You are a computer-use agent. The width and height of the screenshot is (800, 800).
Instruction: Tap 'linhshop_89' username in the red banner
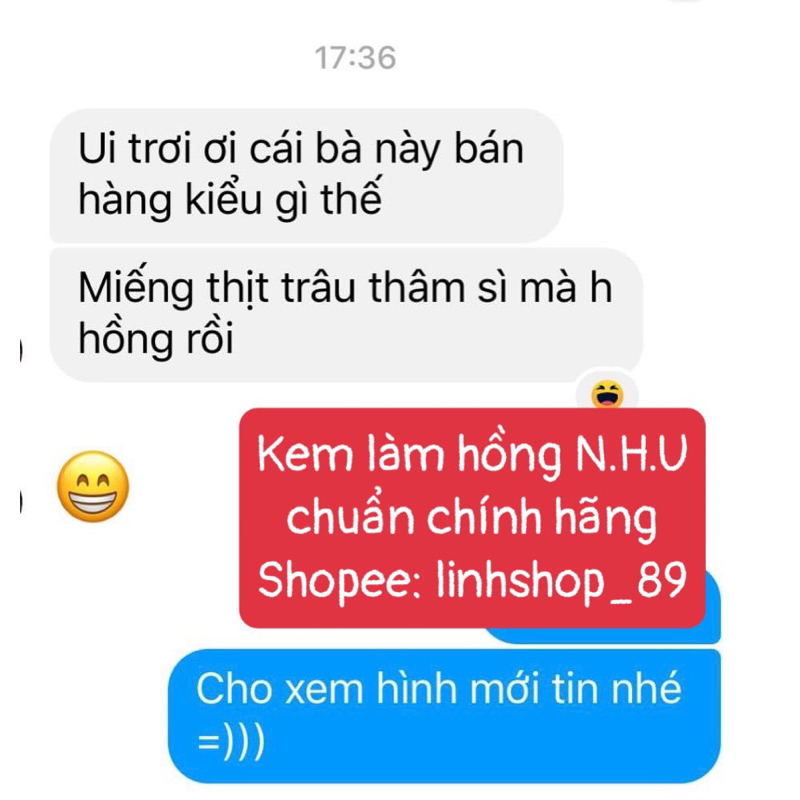(x=562, y=580)
